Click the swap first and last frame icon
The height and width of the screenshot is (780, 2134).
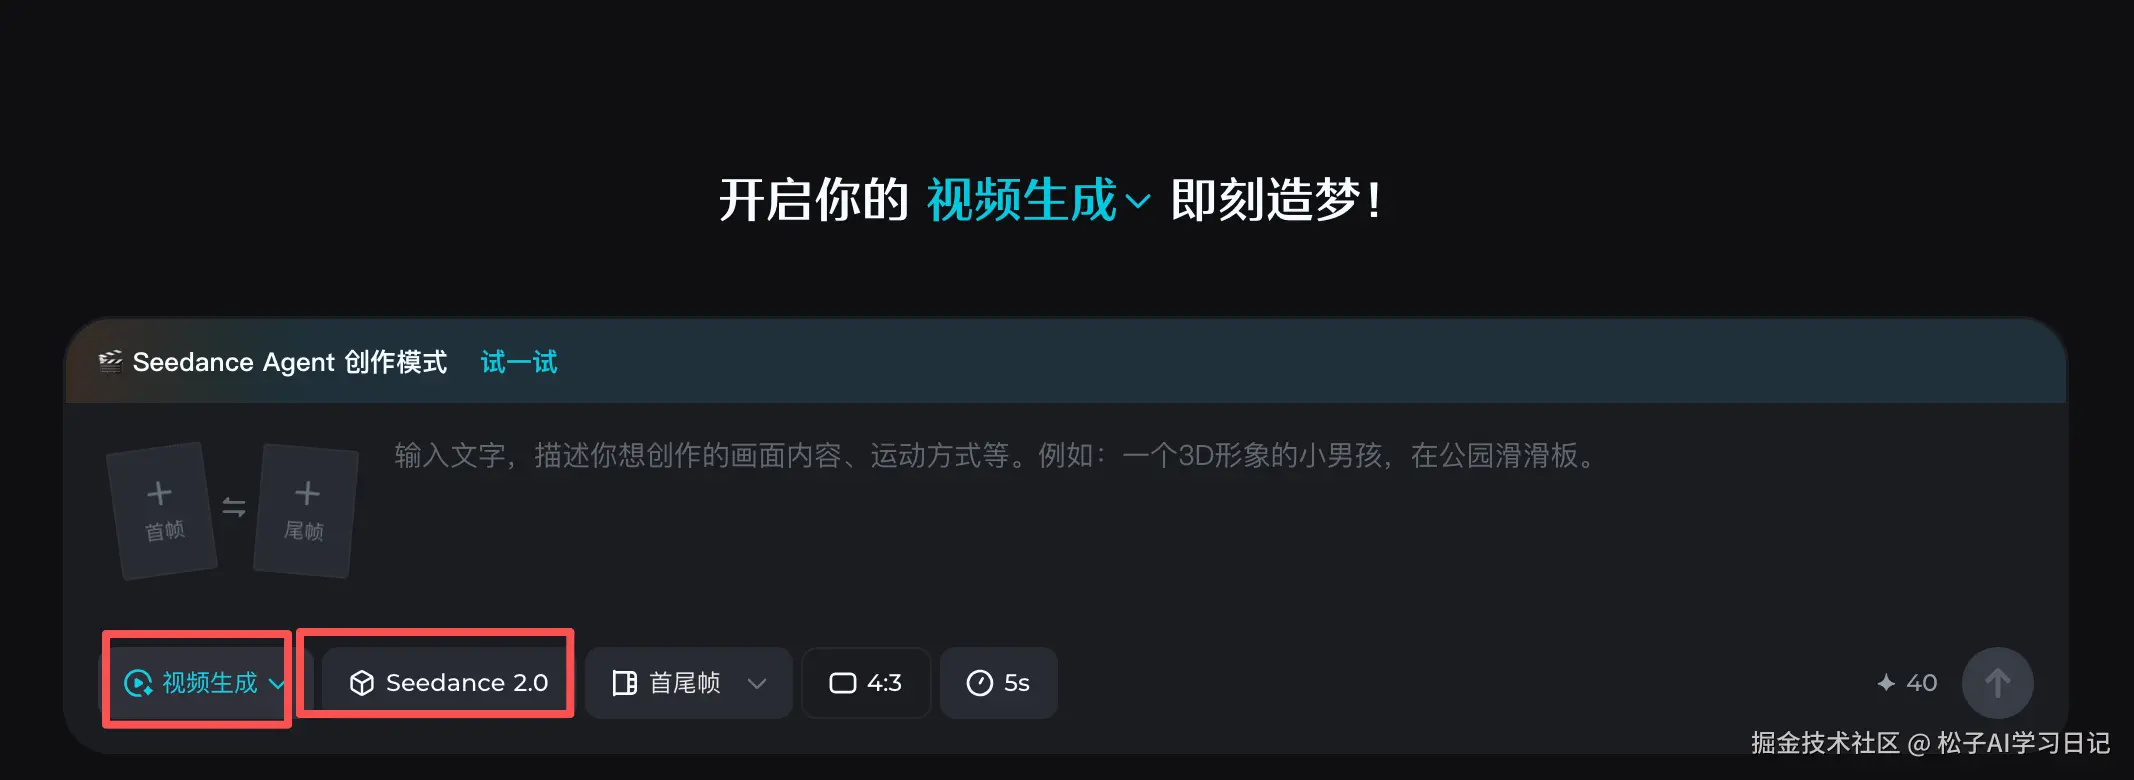pos(234,507)
